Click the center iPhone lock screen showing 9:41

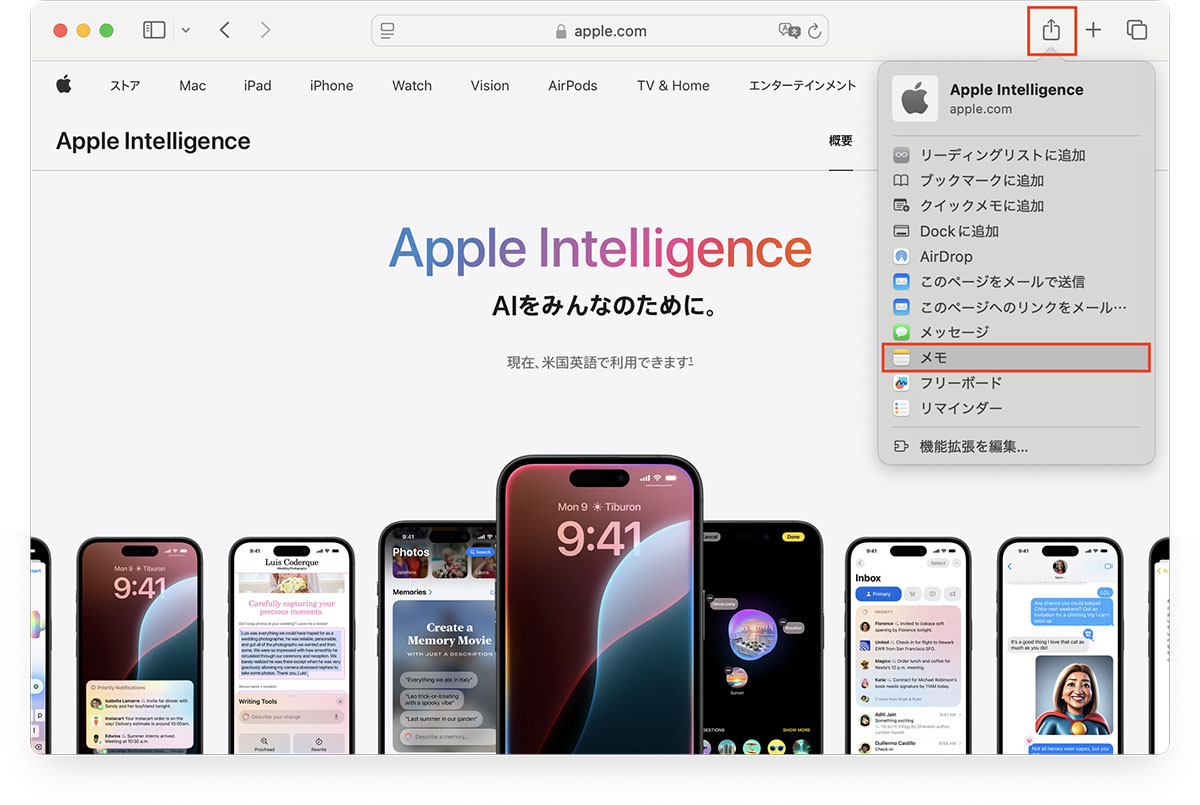point(599,605)
